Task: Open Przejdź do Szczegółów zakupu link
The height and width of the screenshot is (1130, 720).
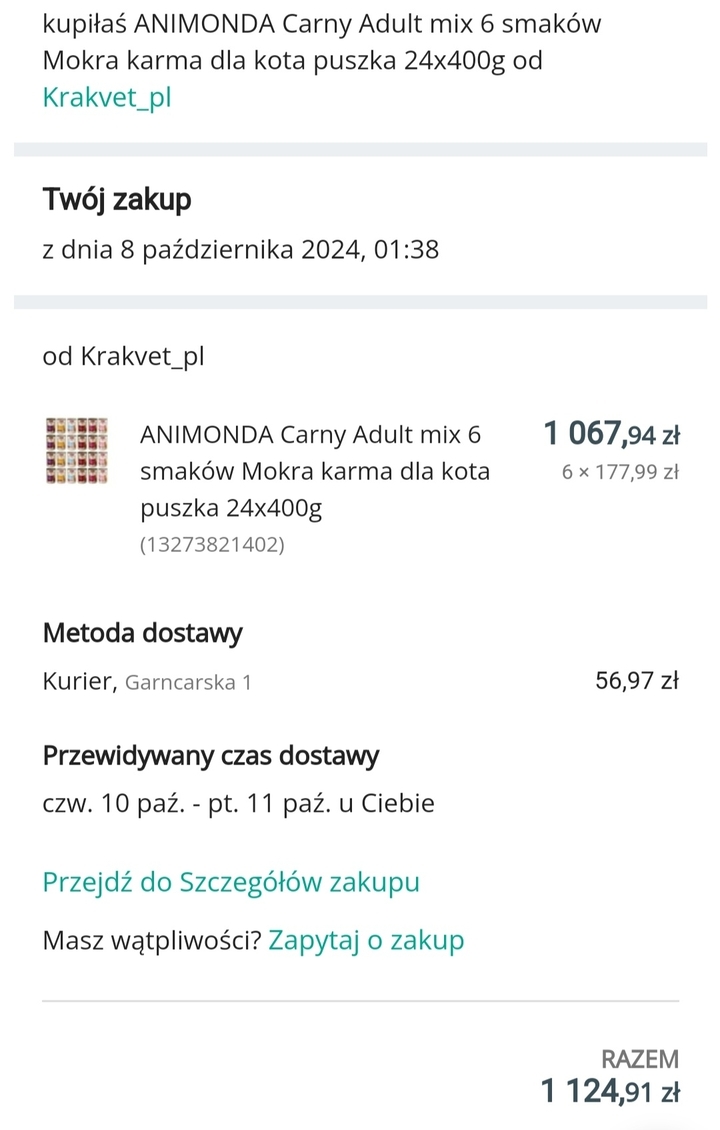Action: 231,882
